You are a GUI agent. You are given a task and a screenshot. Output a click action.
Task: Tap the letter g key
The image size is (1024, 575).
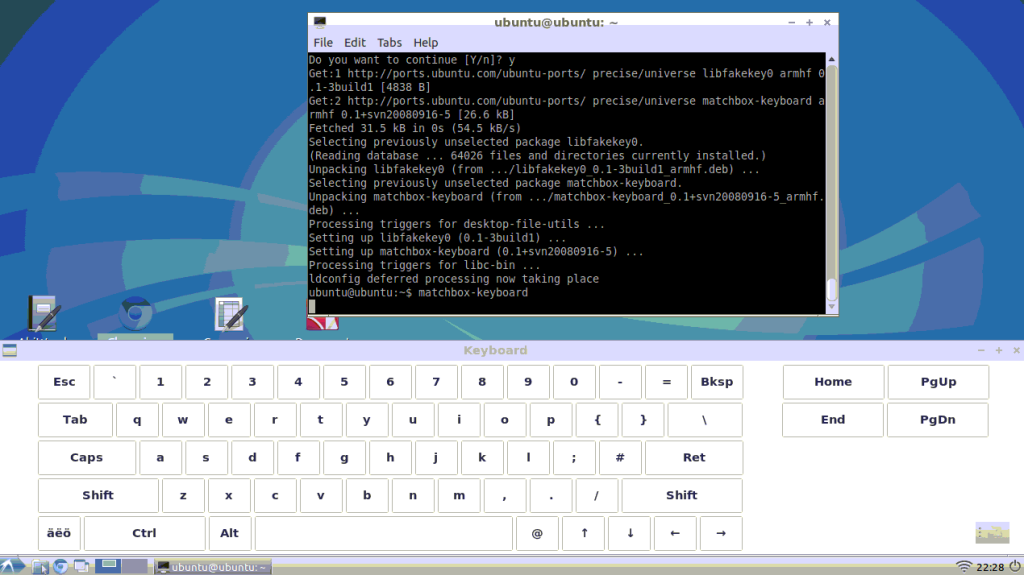(344, 457)
